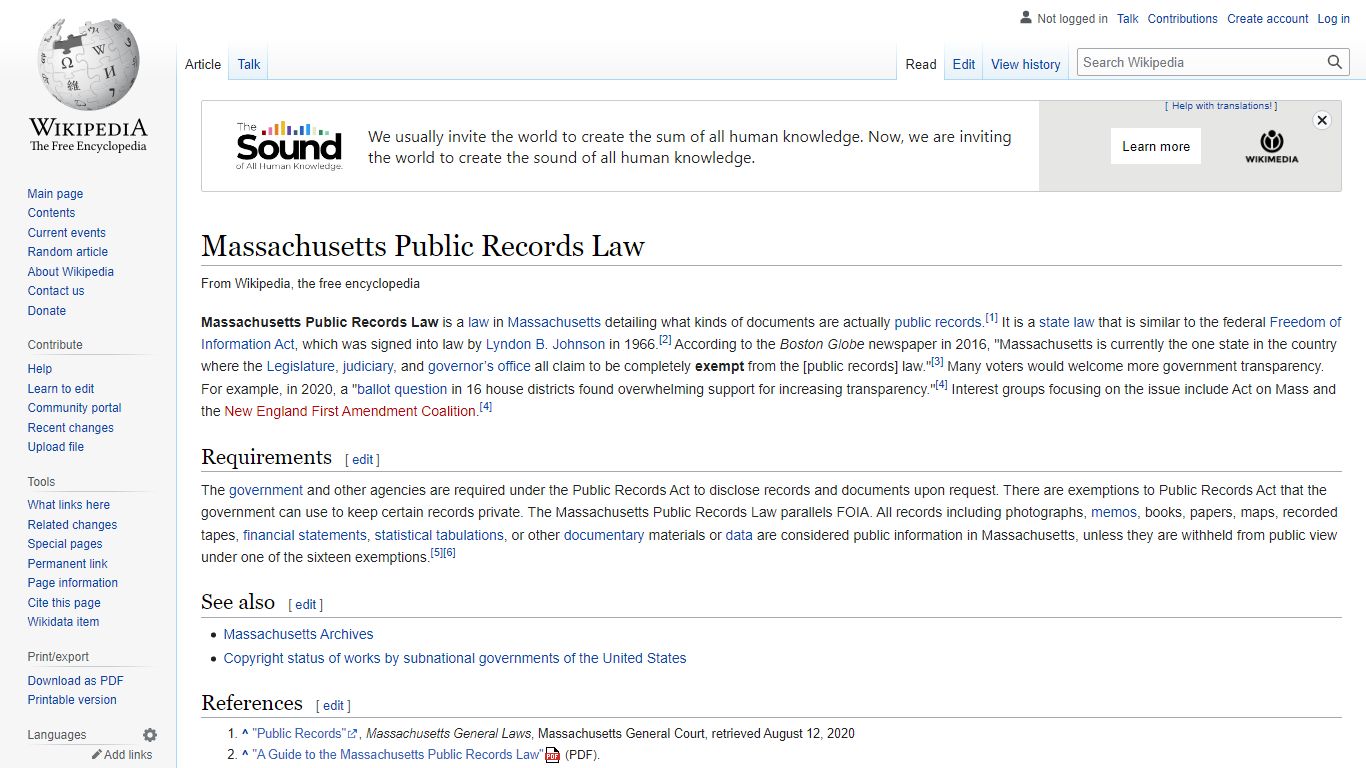1366x768 pixels.
Task: Edit the Requirements section
Action: (x=362, y=460)
